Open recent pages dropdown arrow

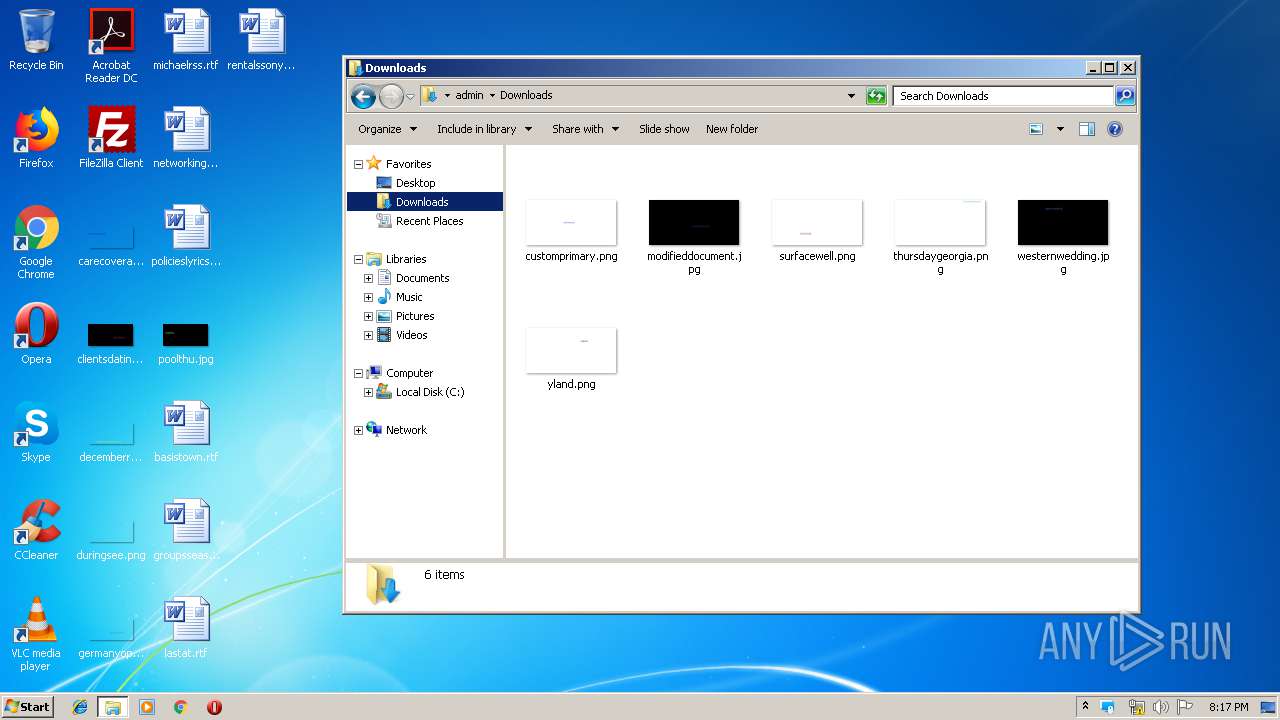tap(410, 97)
